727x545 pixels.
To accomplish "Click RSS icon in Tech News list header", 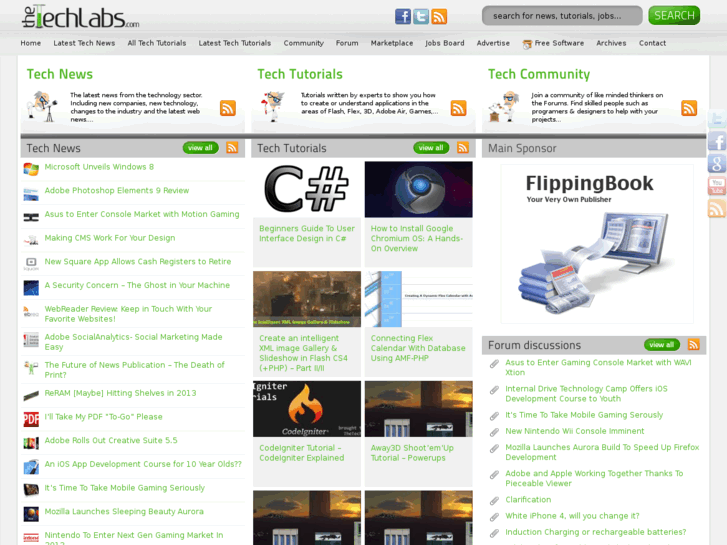I will 232,147.
